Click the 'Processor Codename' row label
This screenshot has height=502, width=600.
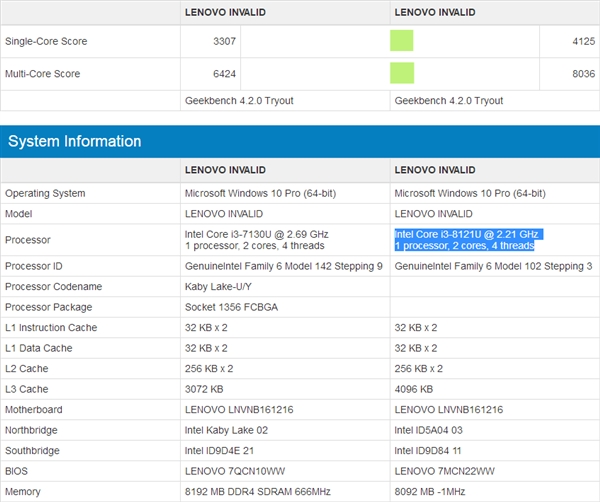pyautogui.click(x=54, y=287)
